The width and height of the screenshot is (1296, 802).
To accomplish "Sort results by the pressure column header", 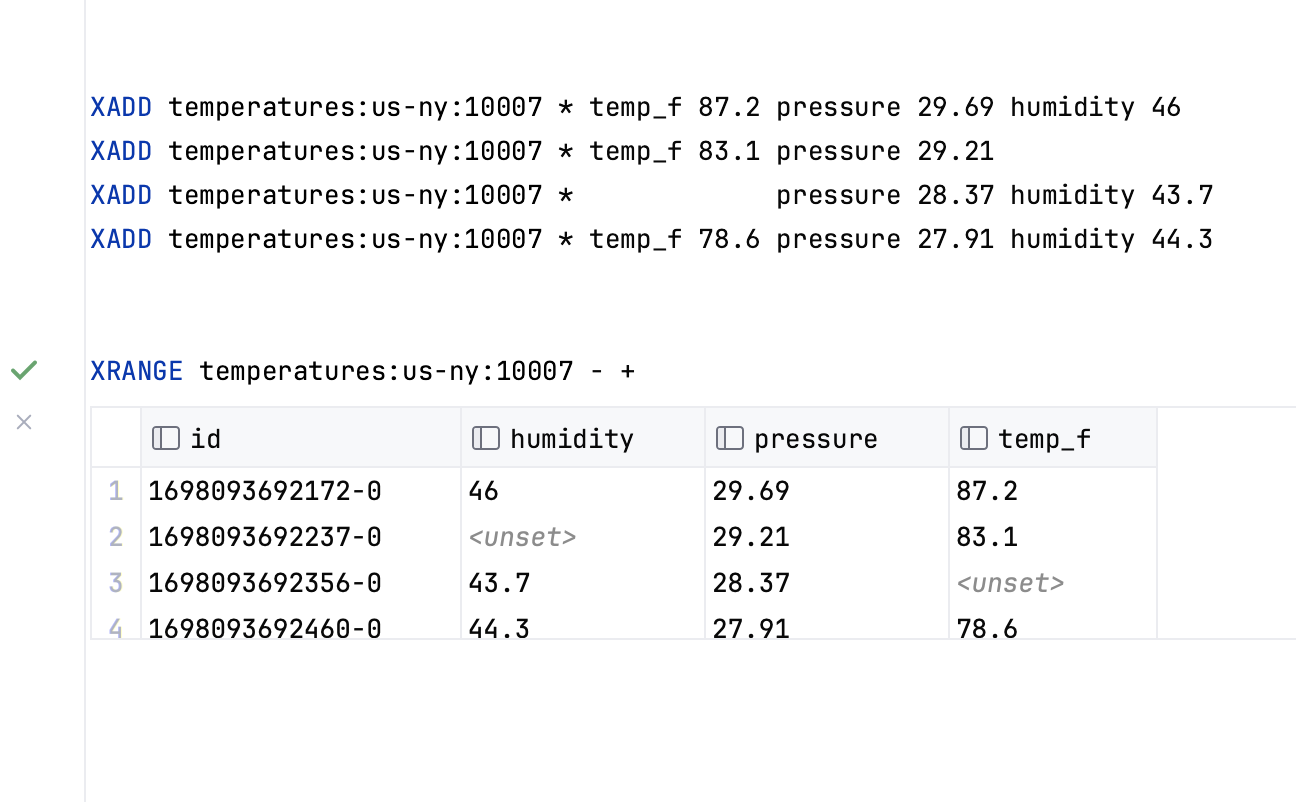I will (817, 437).
